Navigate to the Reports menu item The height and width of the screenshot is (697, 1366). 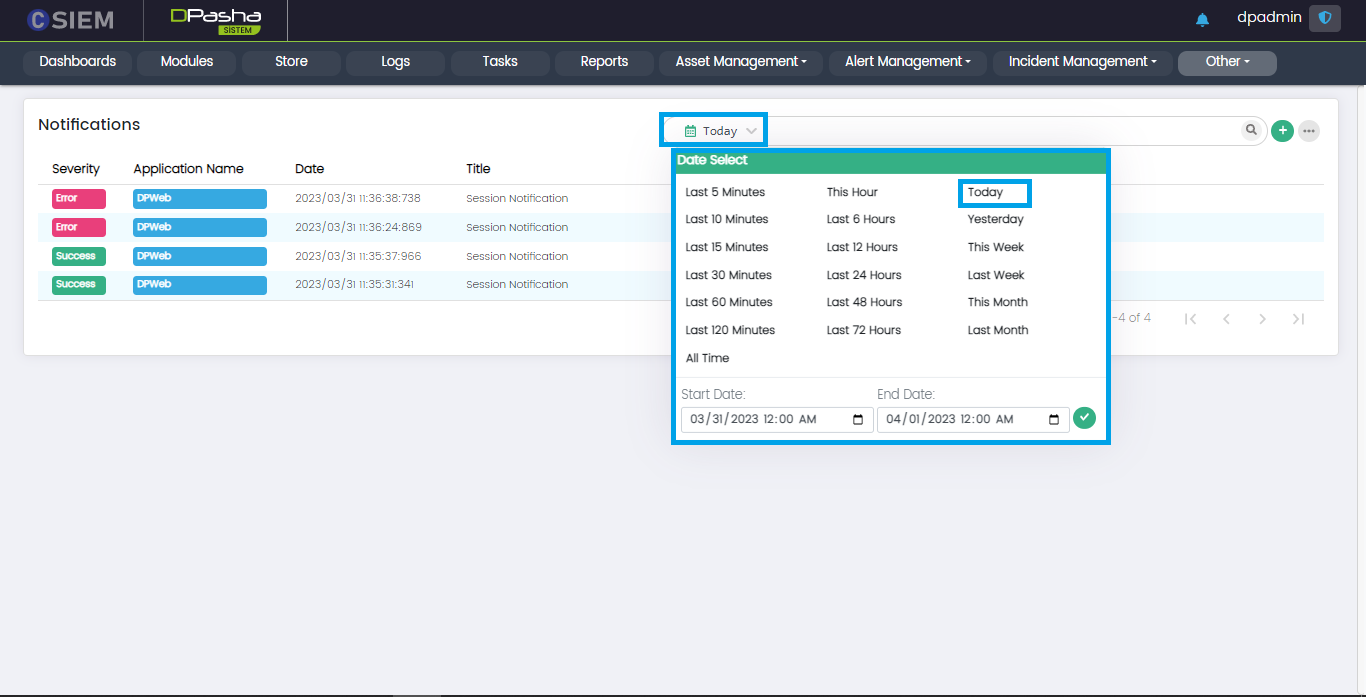click(x=604, y=62)
